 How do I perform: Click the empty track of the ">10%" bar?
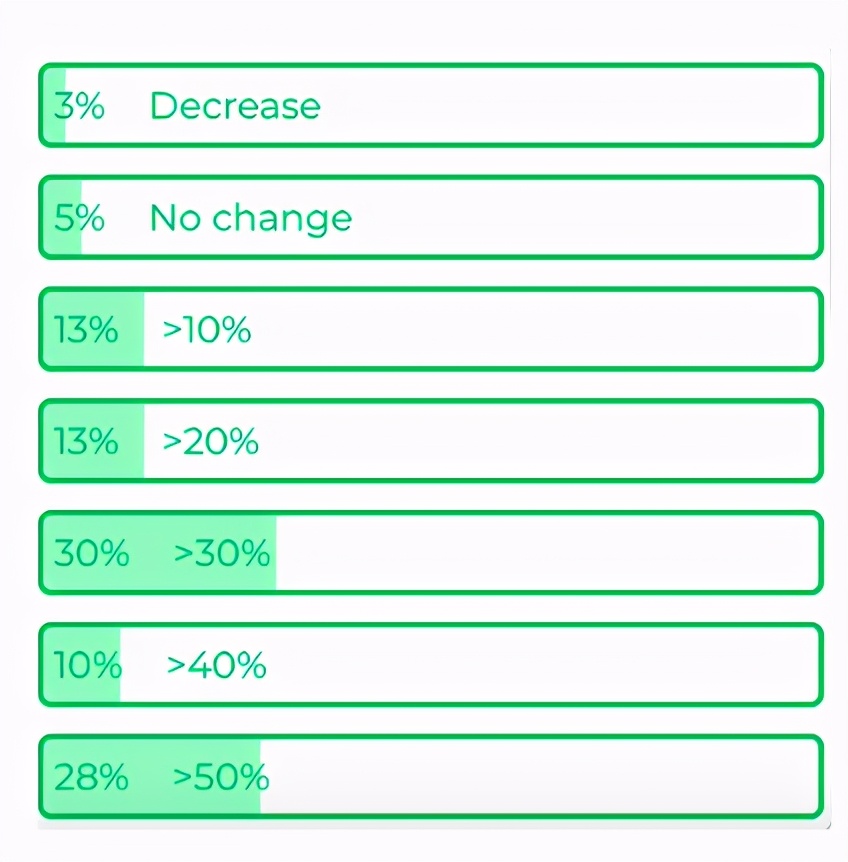[530, 330]
